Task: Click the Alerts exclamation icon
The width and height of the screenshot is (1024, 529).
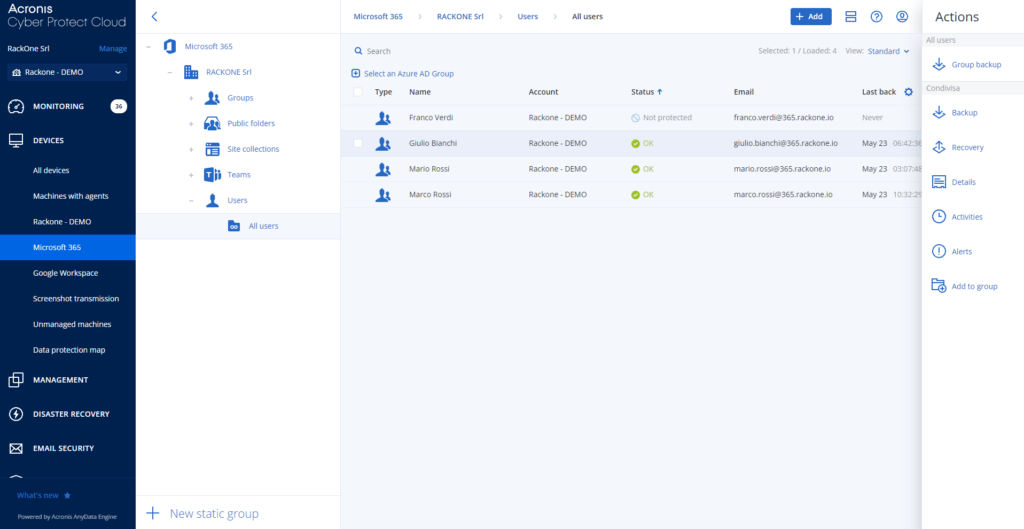Action: pos(938,251)
